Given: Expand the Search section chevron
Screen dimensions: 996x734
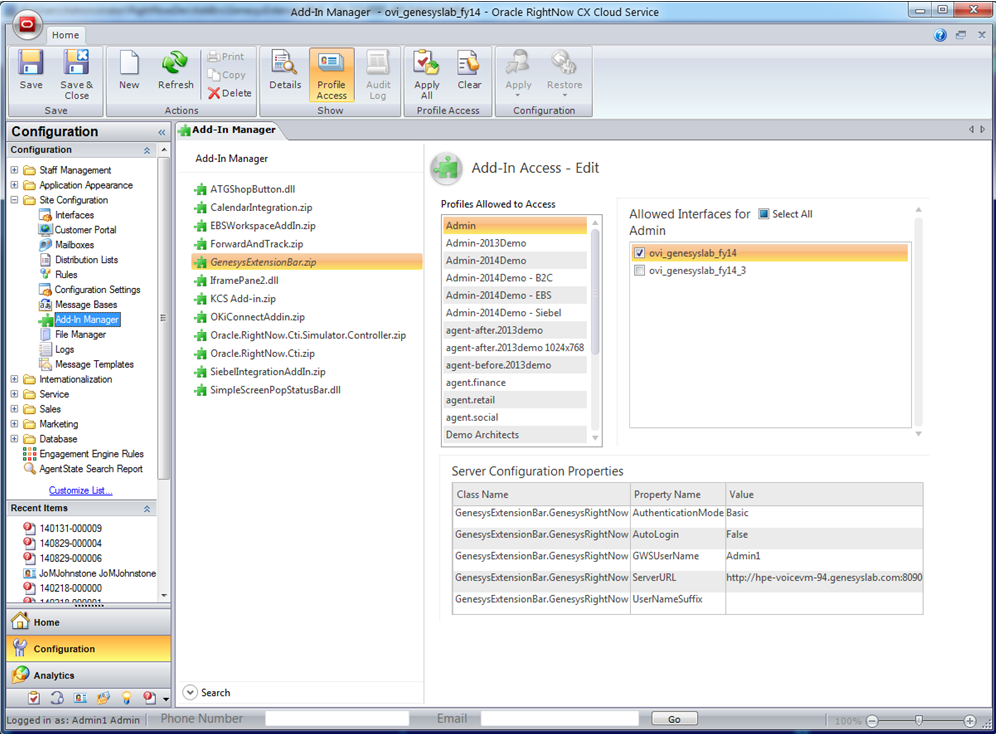Looking at the screenshot, I should coord(191,692).
